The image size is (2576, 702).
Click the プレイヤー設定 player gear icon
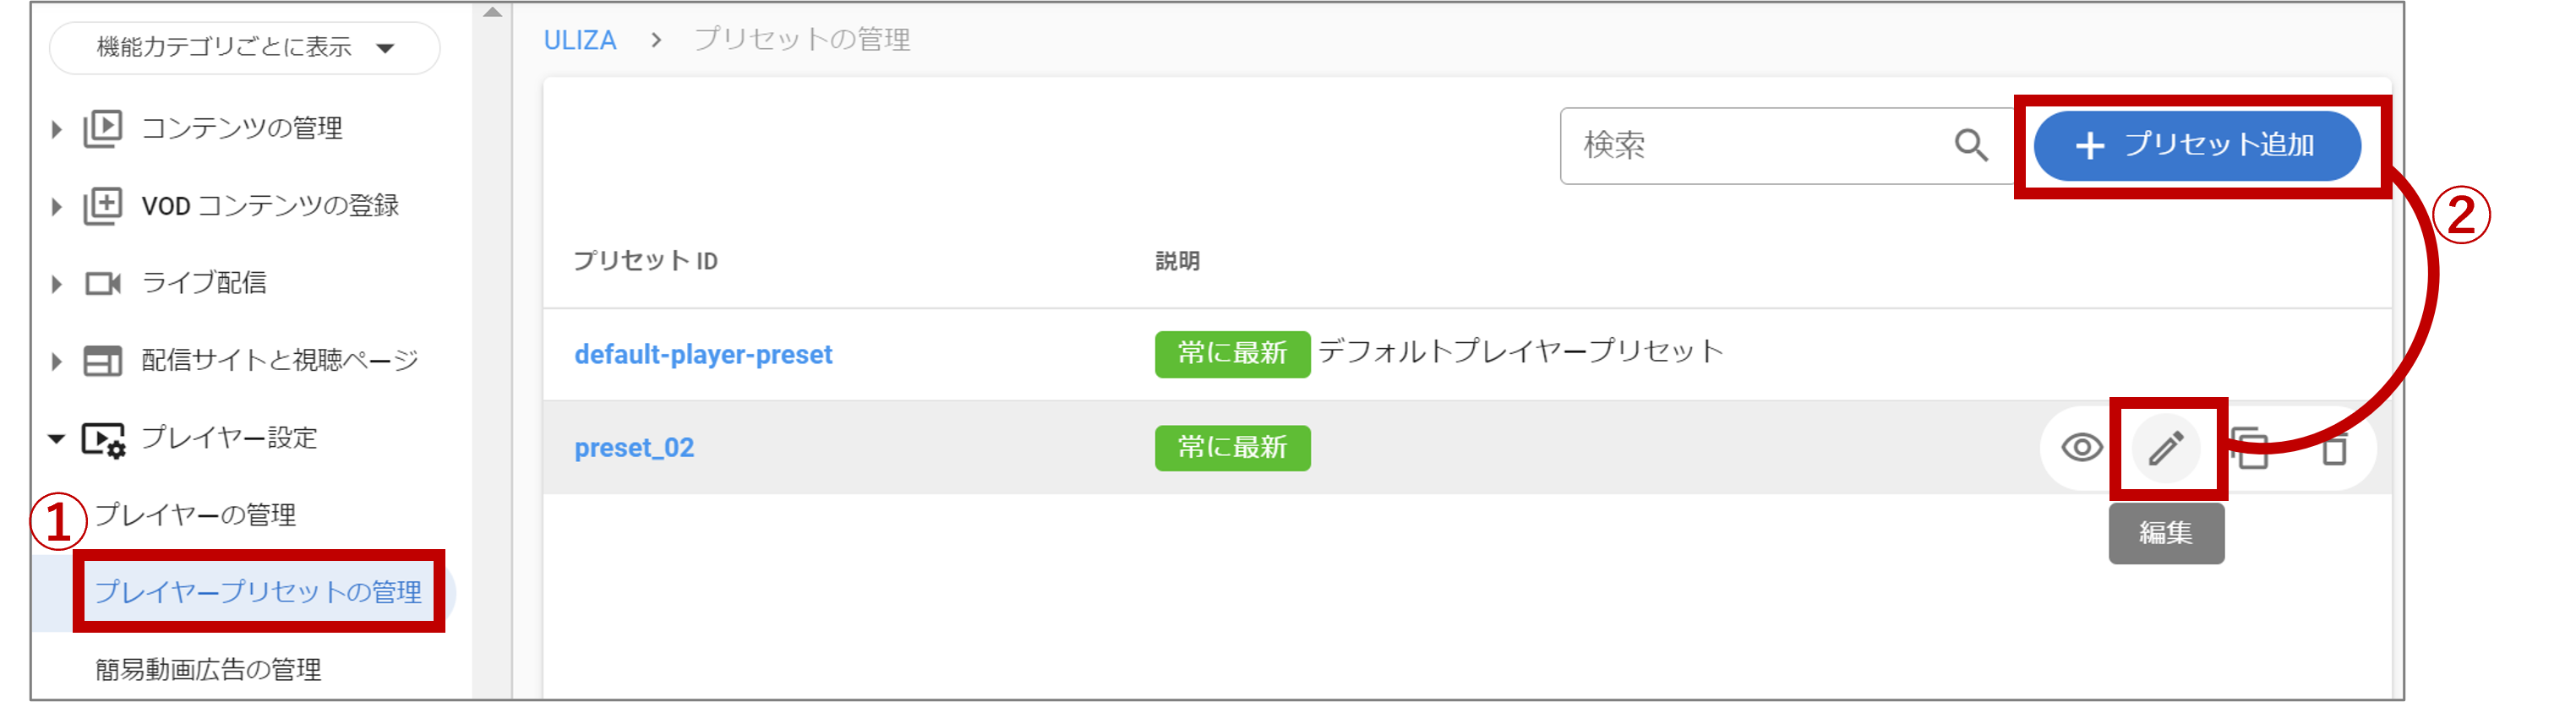(103, 439)
